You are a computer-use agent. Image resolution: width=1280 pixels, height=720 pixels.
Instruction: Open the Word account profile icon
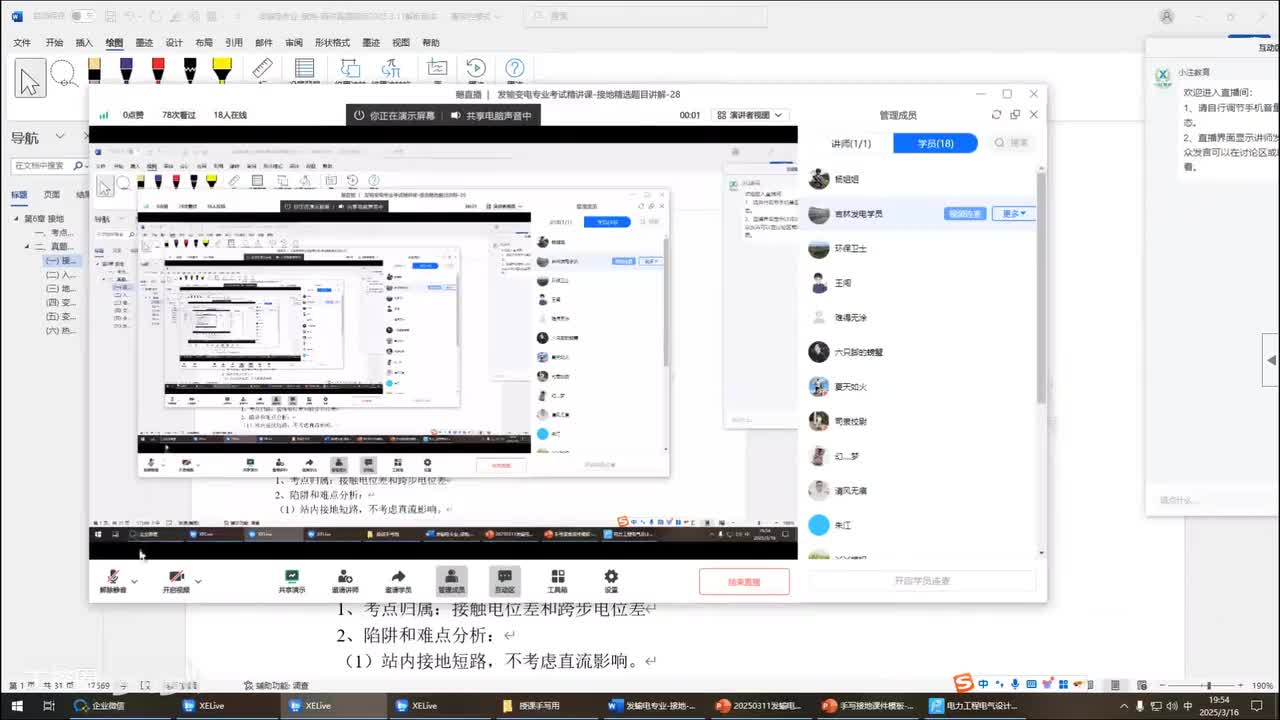tap(1166, 16)
